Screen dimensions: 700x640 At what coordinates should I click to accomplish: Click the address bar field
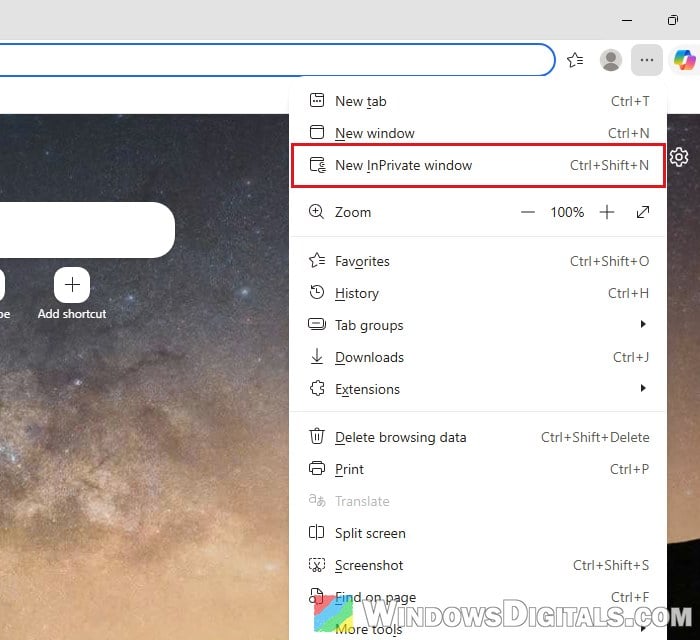click(277, 60)
